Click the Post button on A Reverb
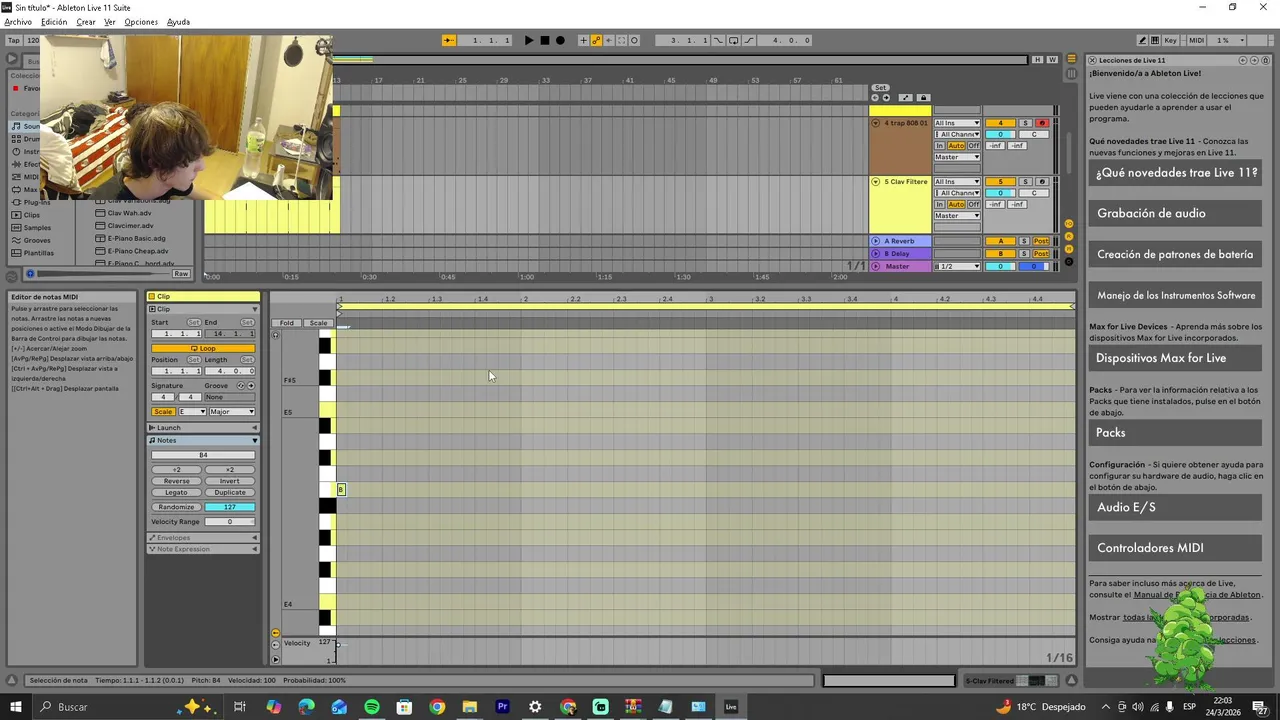Image resolution: width=1280 pixels, height=720 pixels. (x=1041, y=241)
